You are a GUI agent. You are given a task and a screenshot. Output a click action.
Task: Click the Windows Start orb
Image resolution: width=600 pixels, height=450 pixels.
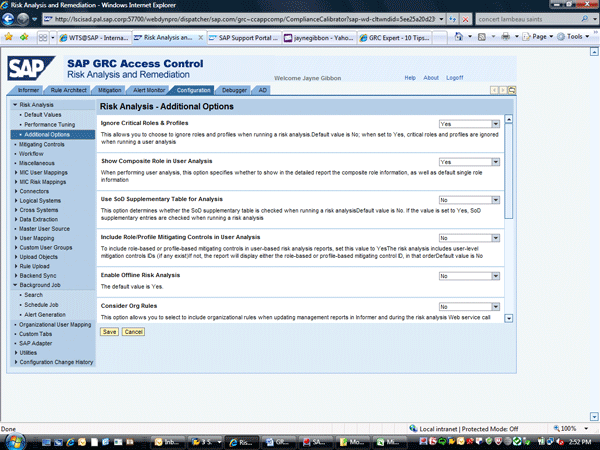[15, 442]
